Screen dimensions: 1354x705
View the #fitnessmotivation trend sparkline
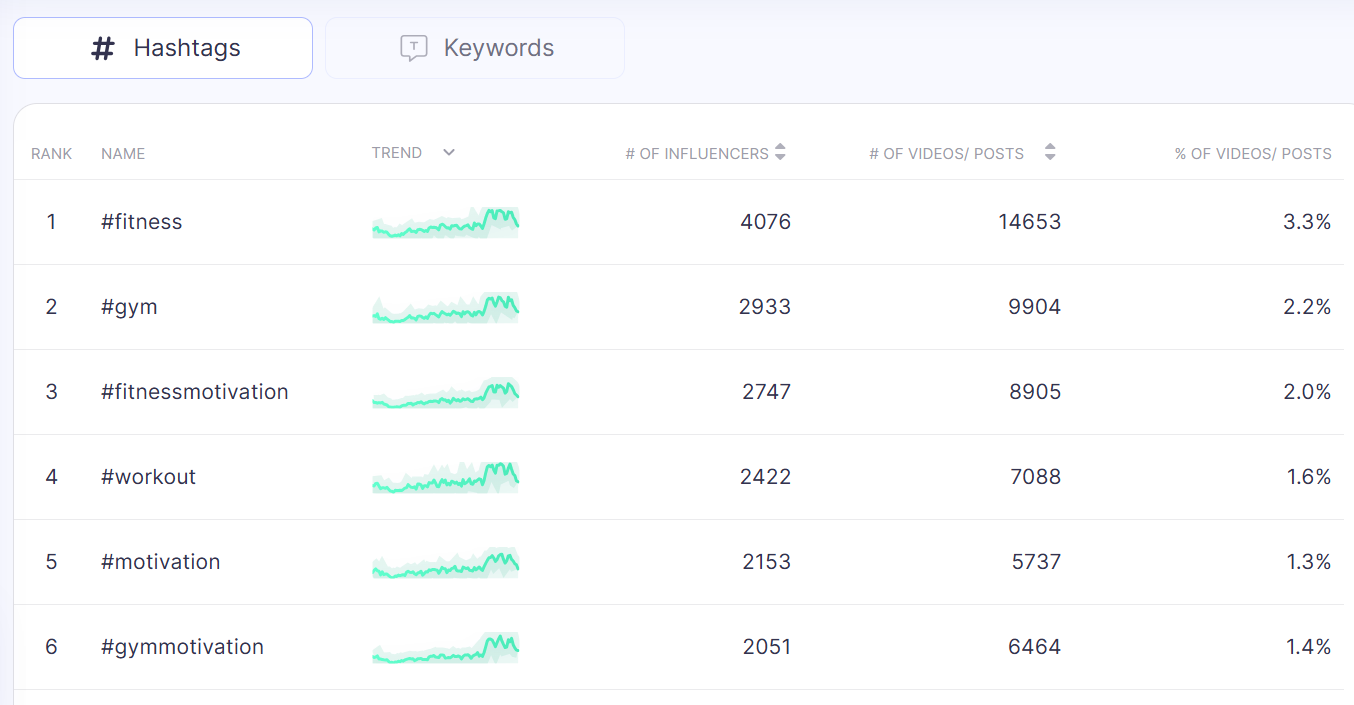pyautogui.click(x=446, y=392)
